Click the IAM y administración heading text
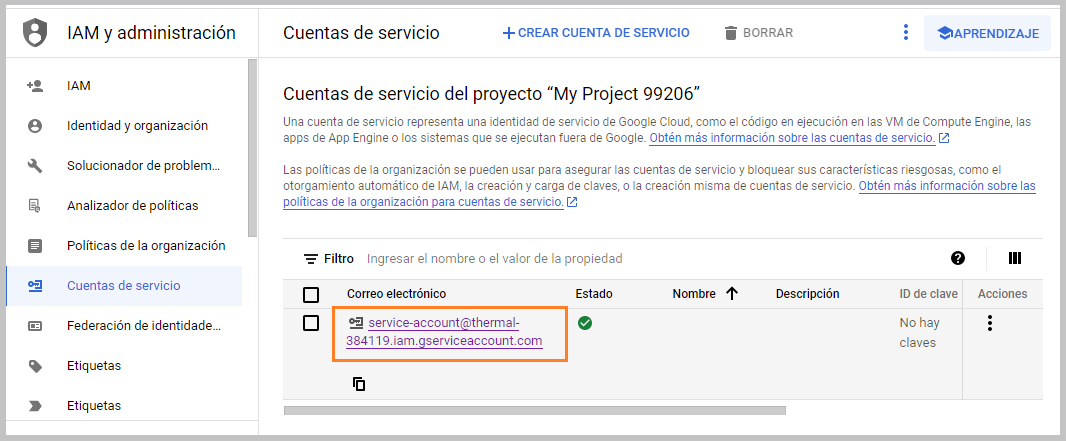Image resolution: width=1066 pixels, height=441 pixels. [152, 33]
